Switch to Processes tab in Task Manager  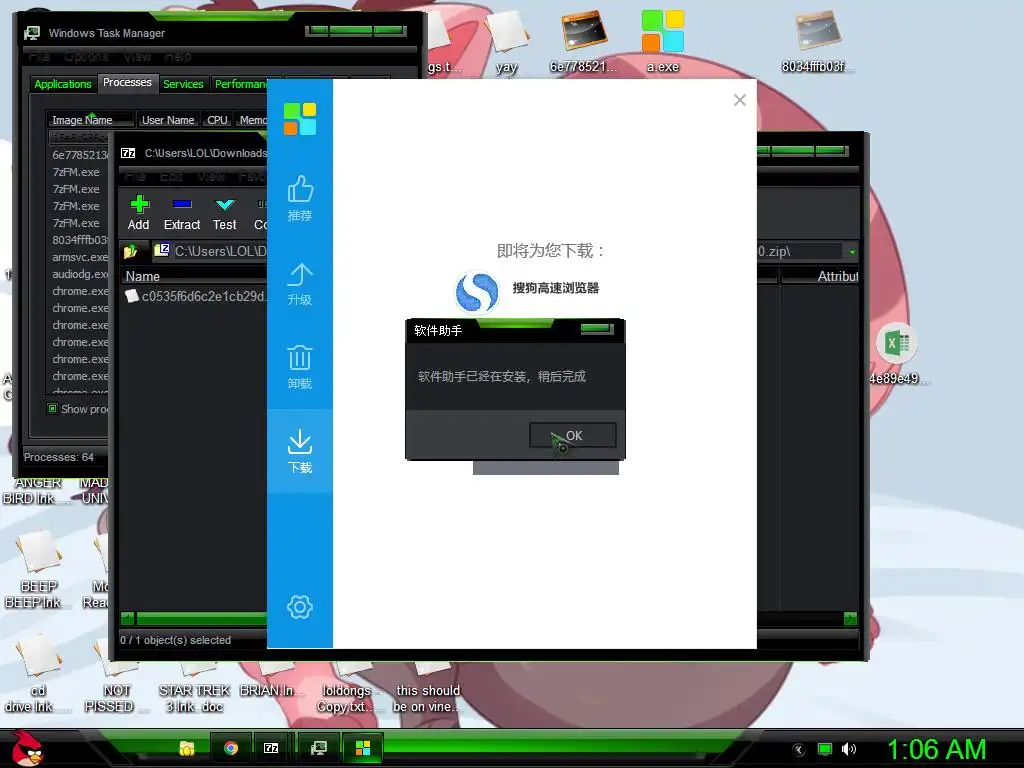click(127, 82)
